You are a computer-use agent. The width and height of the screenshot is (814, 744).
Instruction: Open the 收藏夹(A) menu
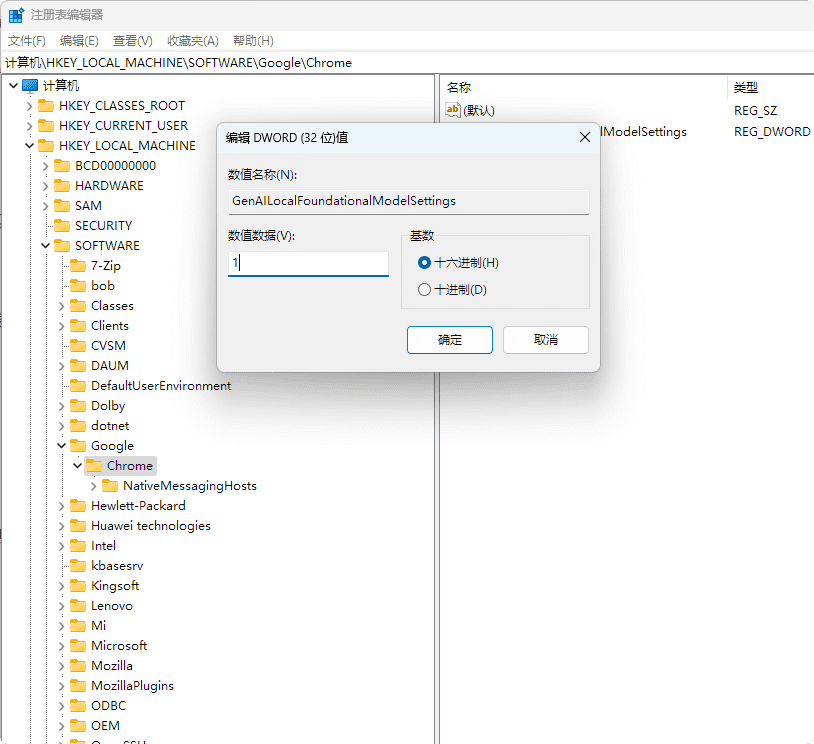point(193,40)
